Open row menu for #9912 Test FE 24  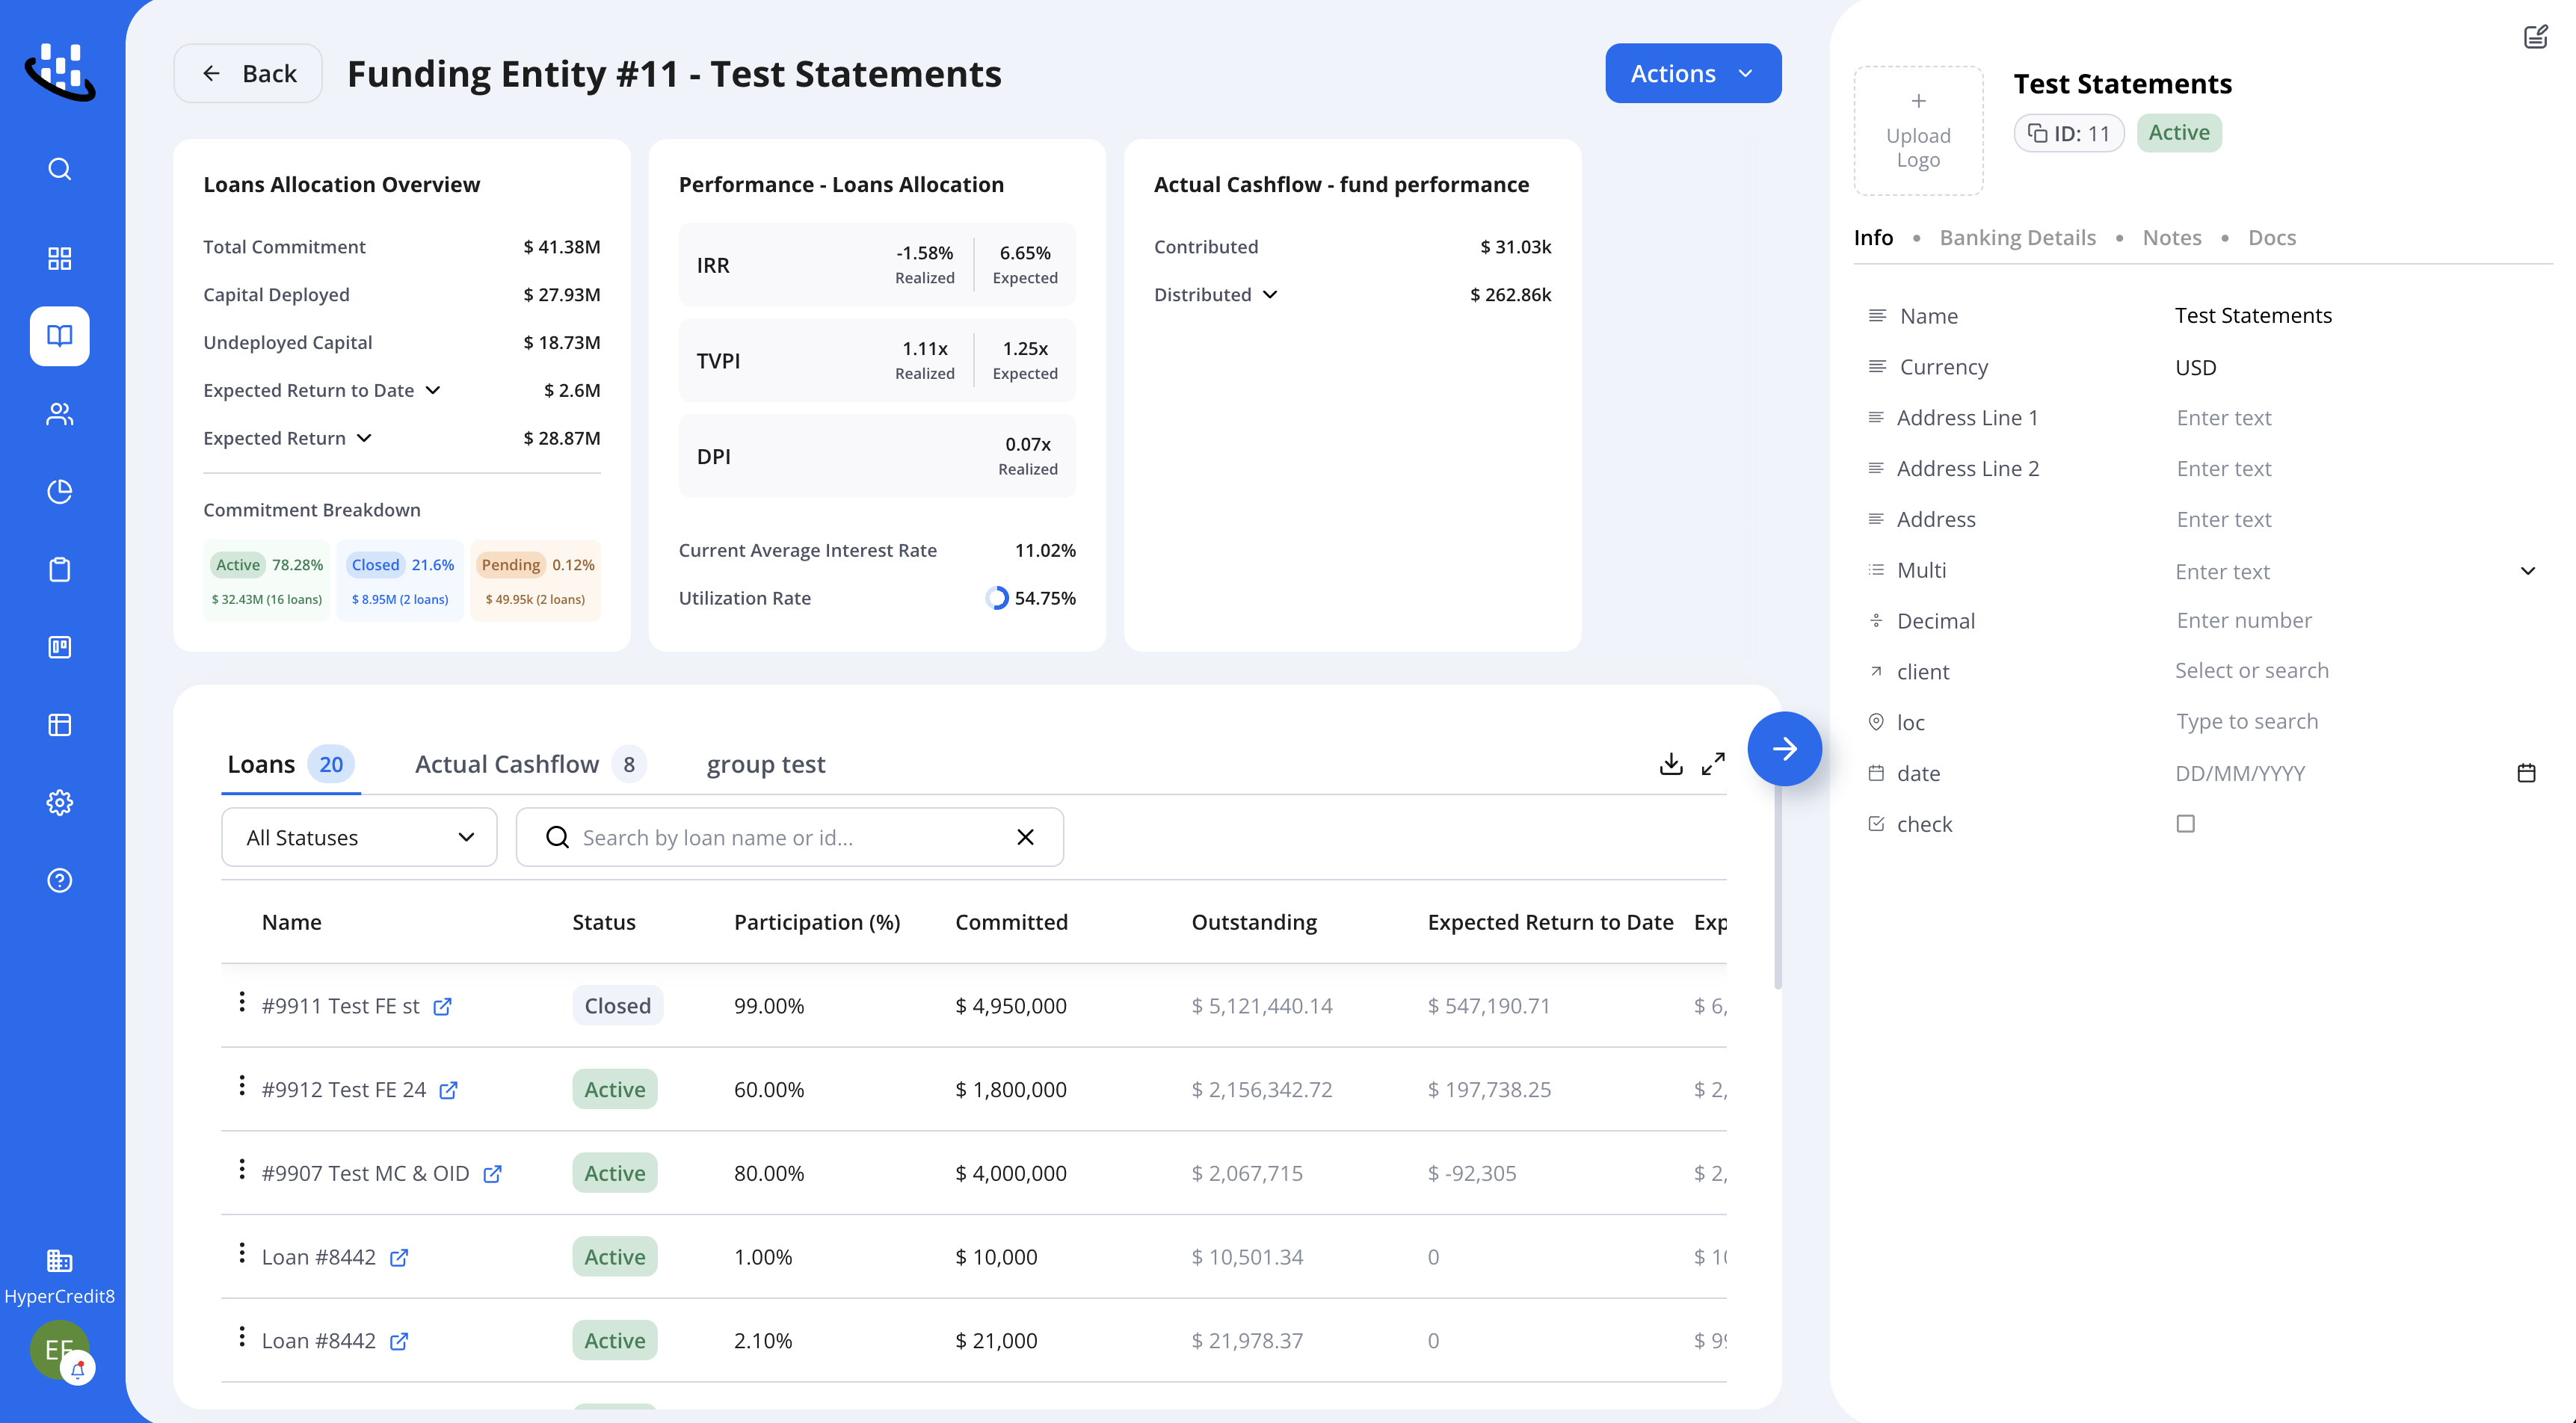click(x=241, y=1086)
